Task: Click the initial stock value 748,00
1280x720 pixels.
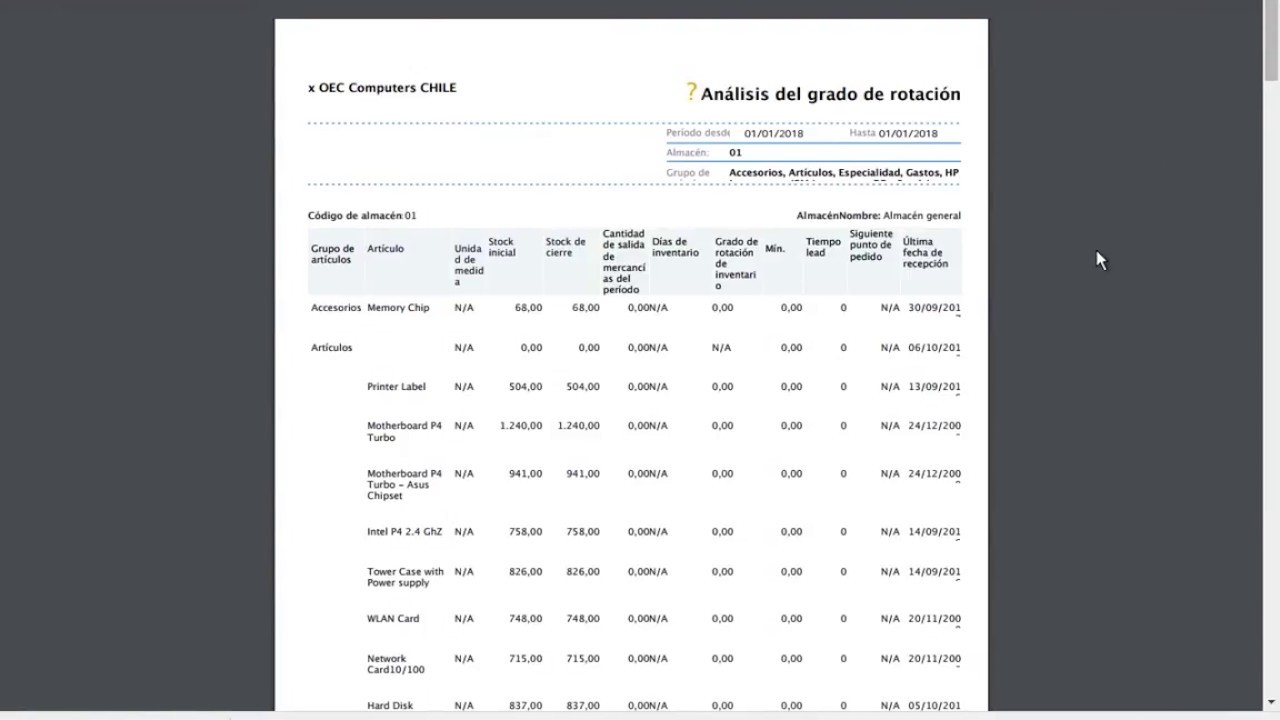Action: (526, 618)
